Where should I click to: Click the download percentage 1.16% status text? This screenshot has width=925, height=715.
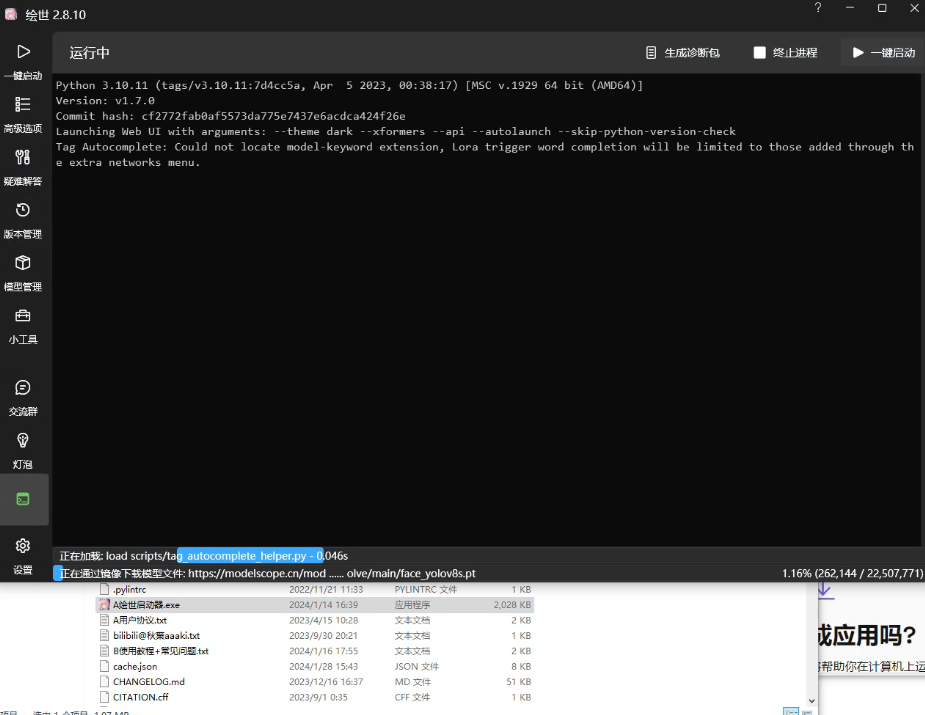click(852, 573)
